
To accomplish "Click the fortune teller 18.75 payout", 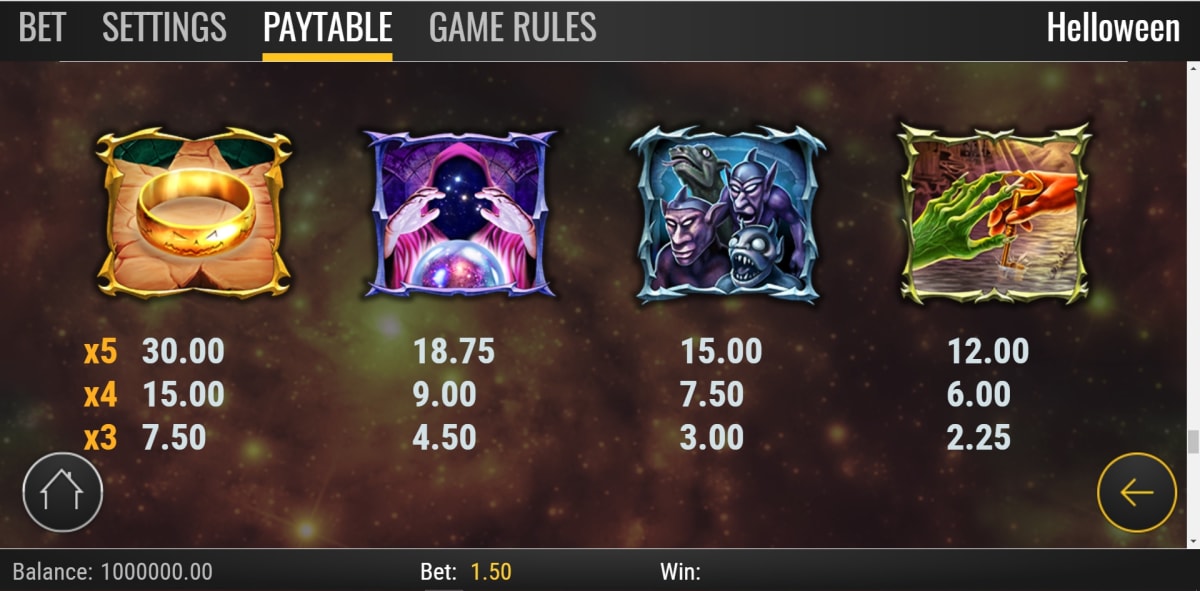I will point(454,351).
